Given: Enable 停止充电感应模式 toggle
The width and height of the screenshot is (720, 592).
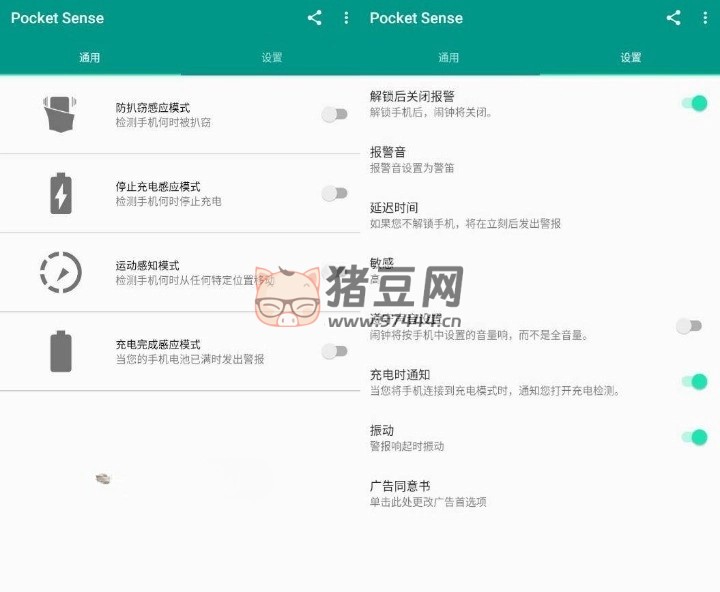Looking at the screenshot, I should 334,193.
